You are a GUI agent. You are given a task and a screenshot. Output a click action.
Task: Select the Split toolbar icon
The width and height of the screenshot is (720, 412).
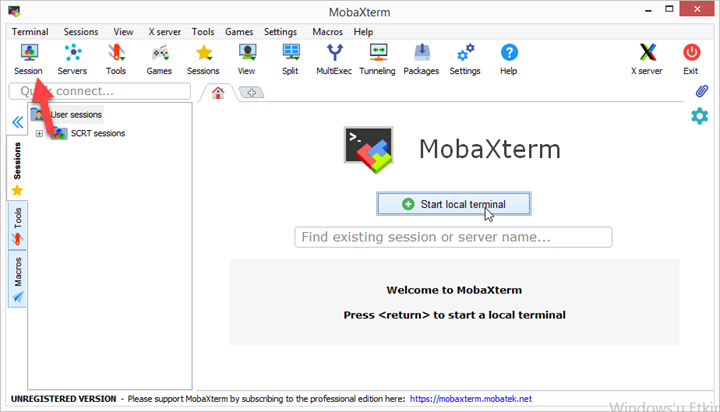tap(290, 60)
